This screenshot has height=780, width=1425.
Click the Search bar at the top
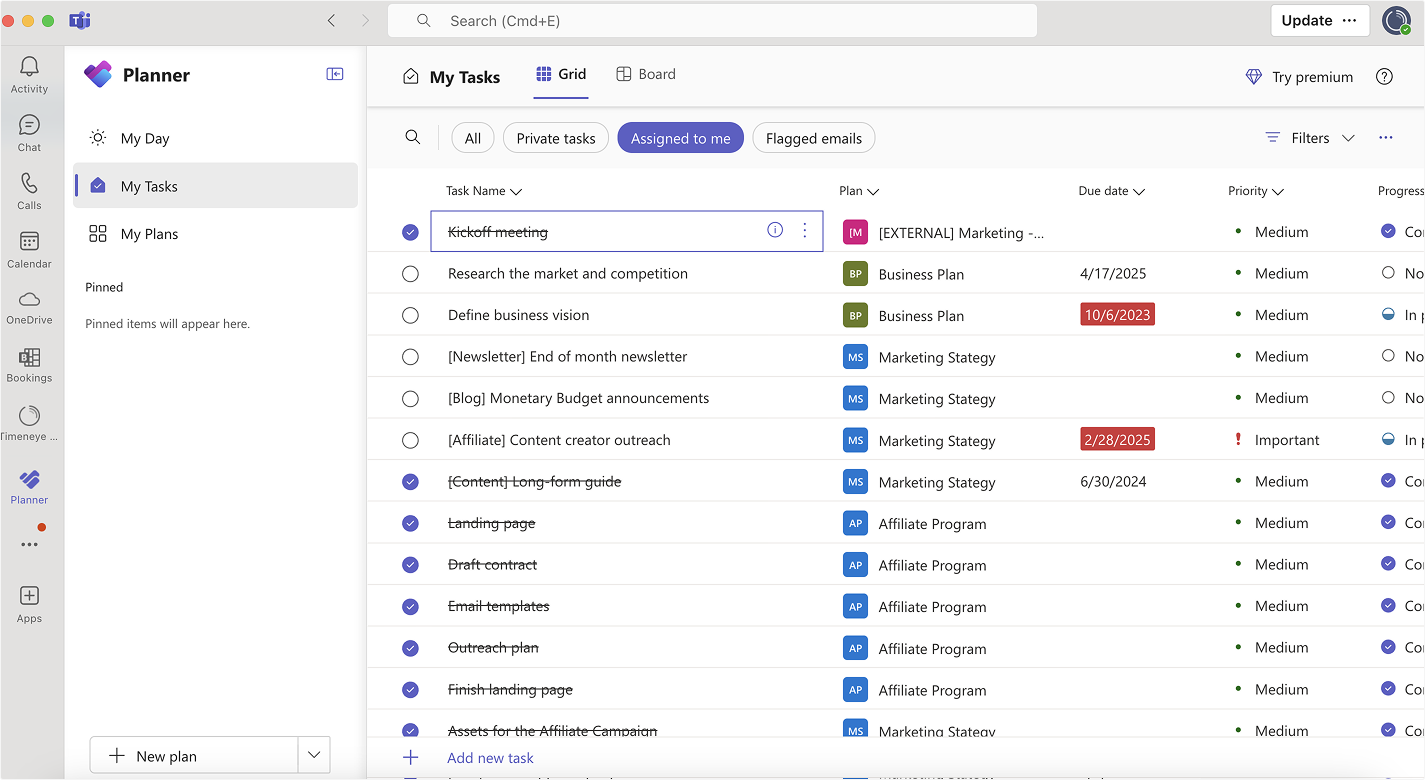(712, 20)
